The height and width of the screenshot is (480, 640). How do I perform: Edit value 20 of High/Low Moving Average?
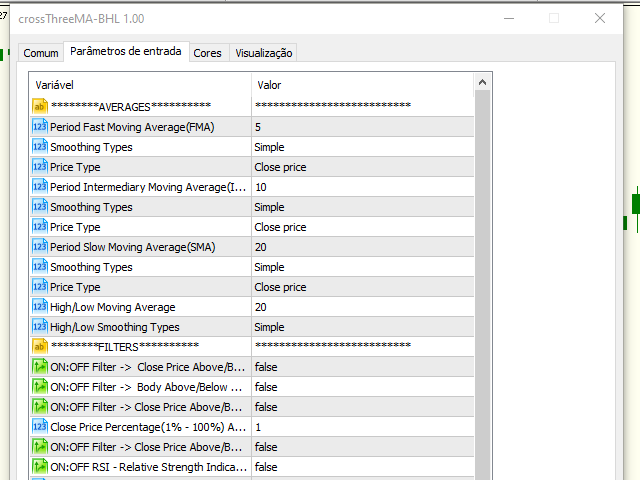tap(363, 307)
